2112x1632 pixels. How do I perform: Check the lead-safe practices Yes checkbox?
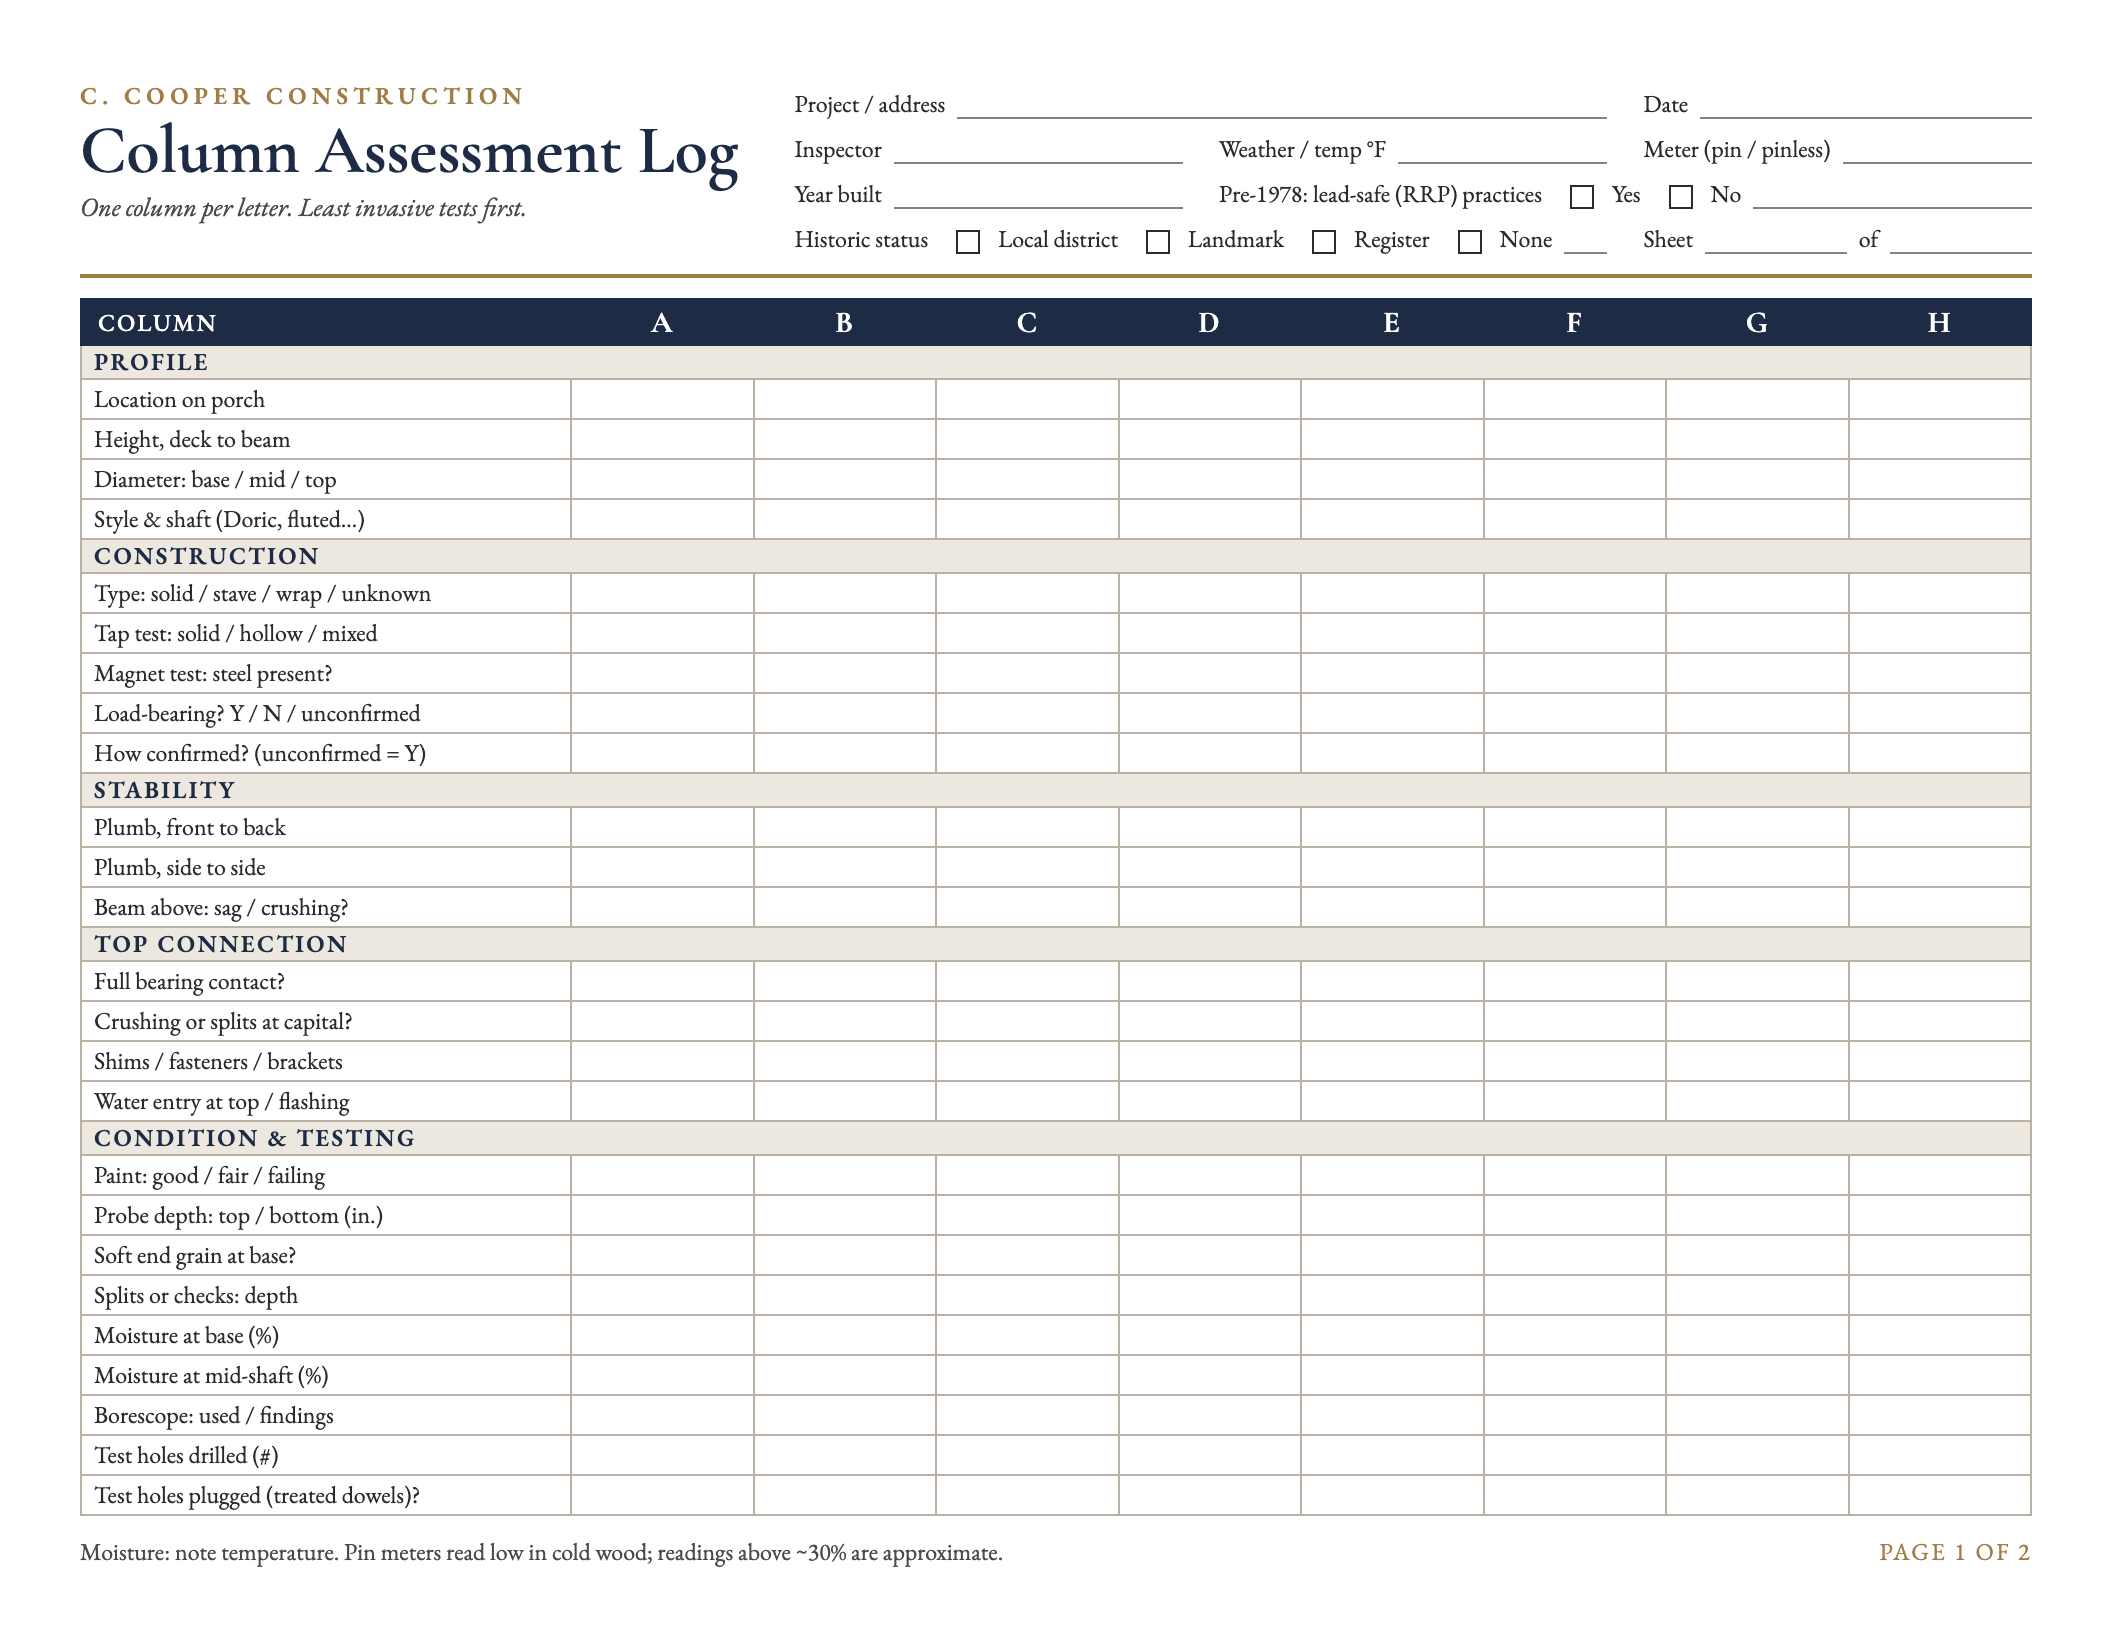coord(1582,197)
